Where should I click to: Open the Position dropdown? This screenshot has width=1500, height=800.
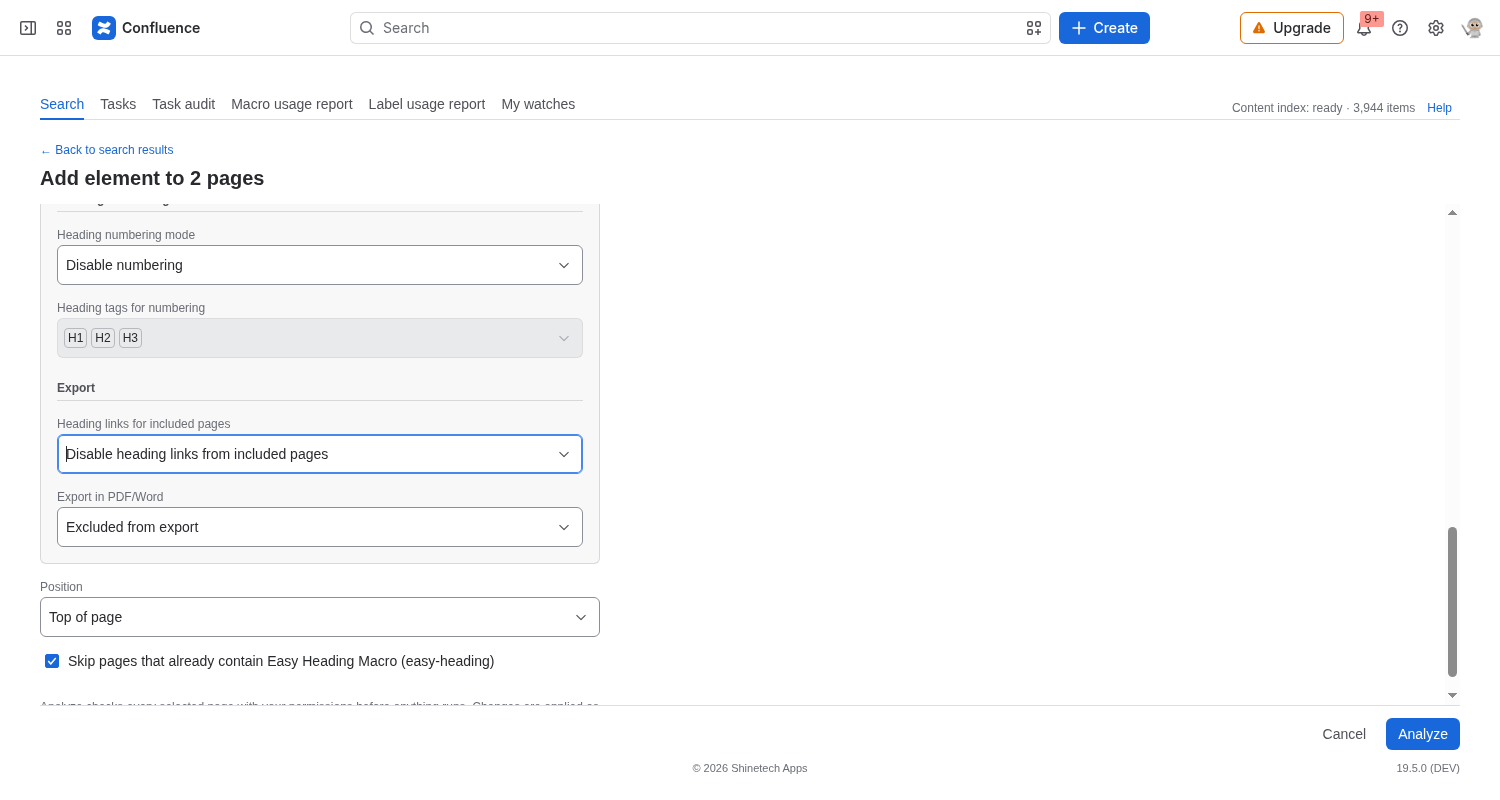click(320, 617)
